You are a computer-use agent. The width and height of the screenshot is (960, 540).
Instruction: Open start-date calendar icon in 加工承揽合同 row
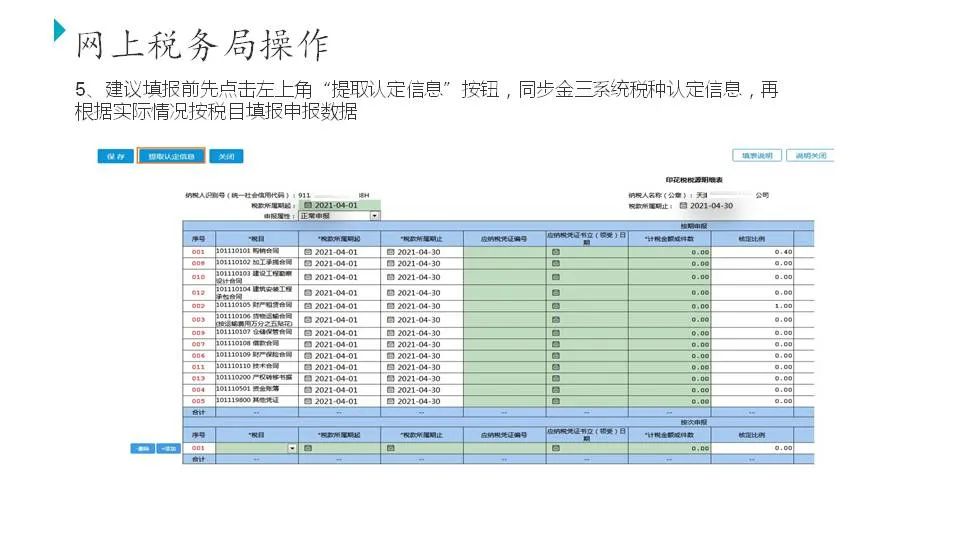tap(308, 263)
